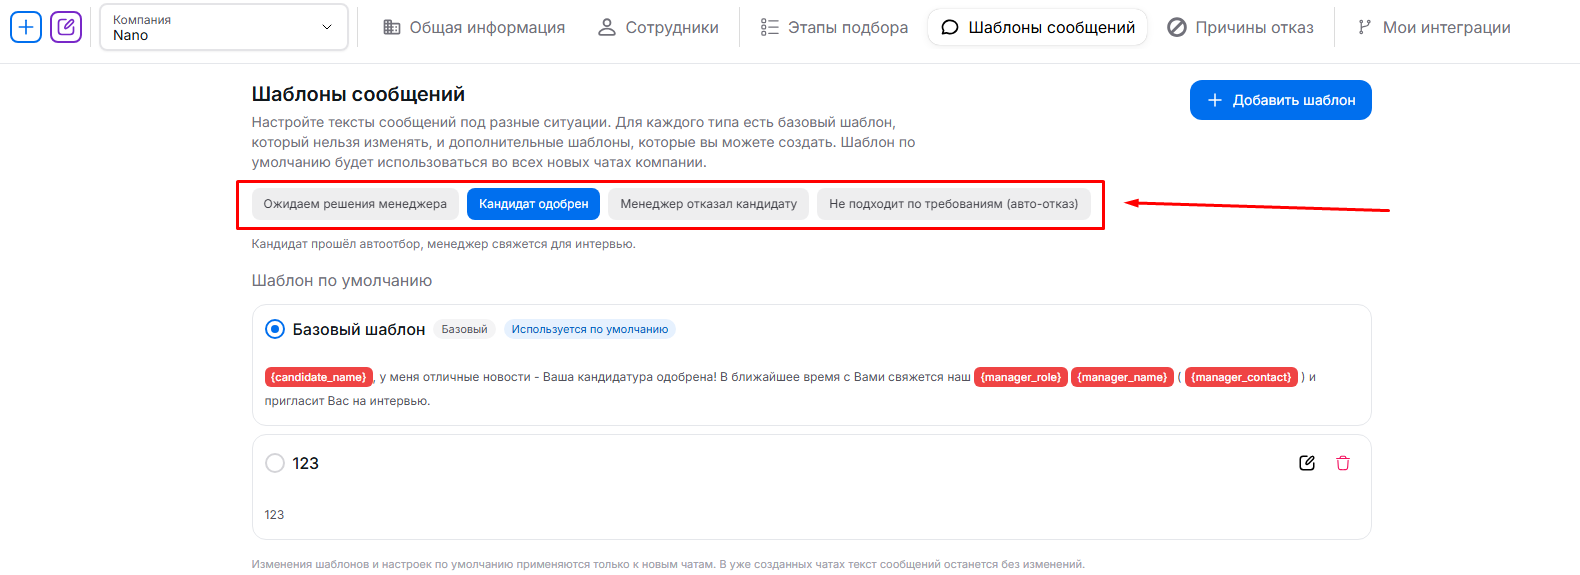
Task: Go to the Сотрудники tab
Action: click(x=658, y=27)
